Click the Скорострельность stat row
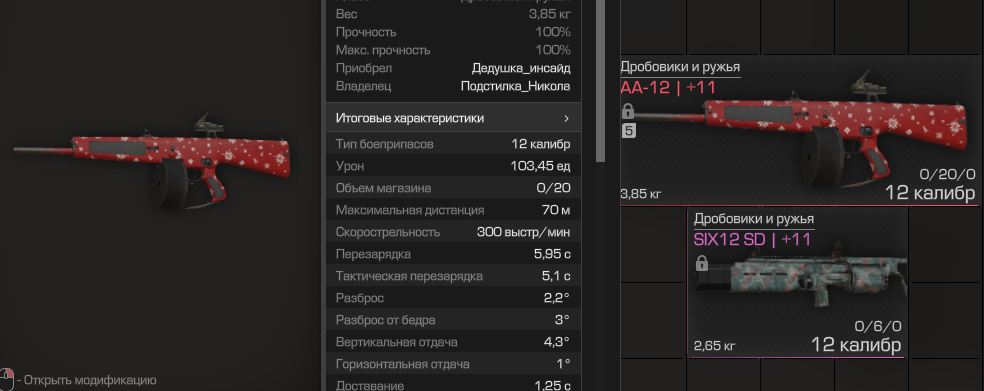984x391 pixels. point(454,232)
